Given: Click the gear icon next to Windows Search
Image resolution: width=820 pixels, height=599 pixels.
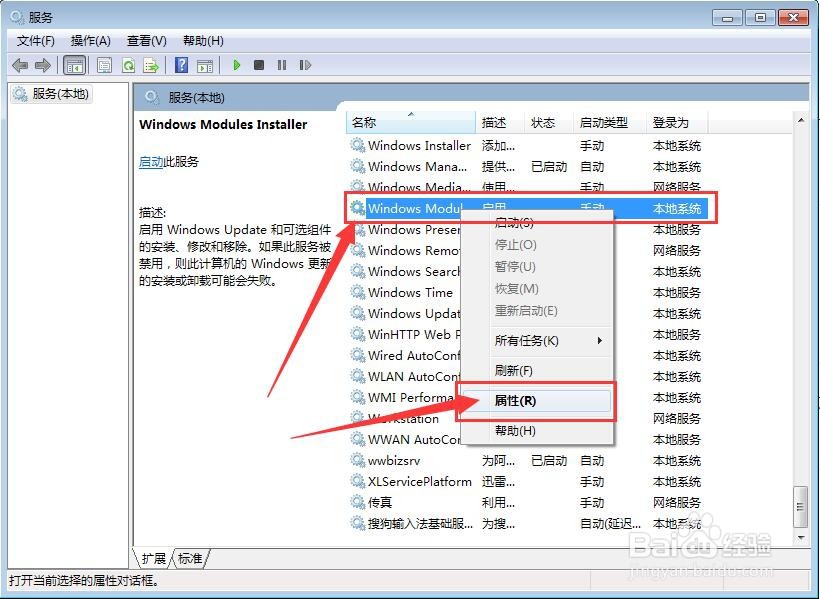Looking at the screenshot, I should tap(358, 271).
